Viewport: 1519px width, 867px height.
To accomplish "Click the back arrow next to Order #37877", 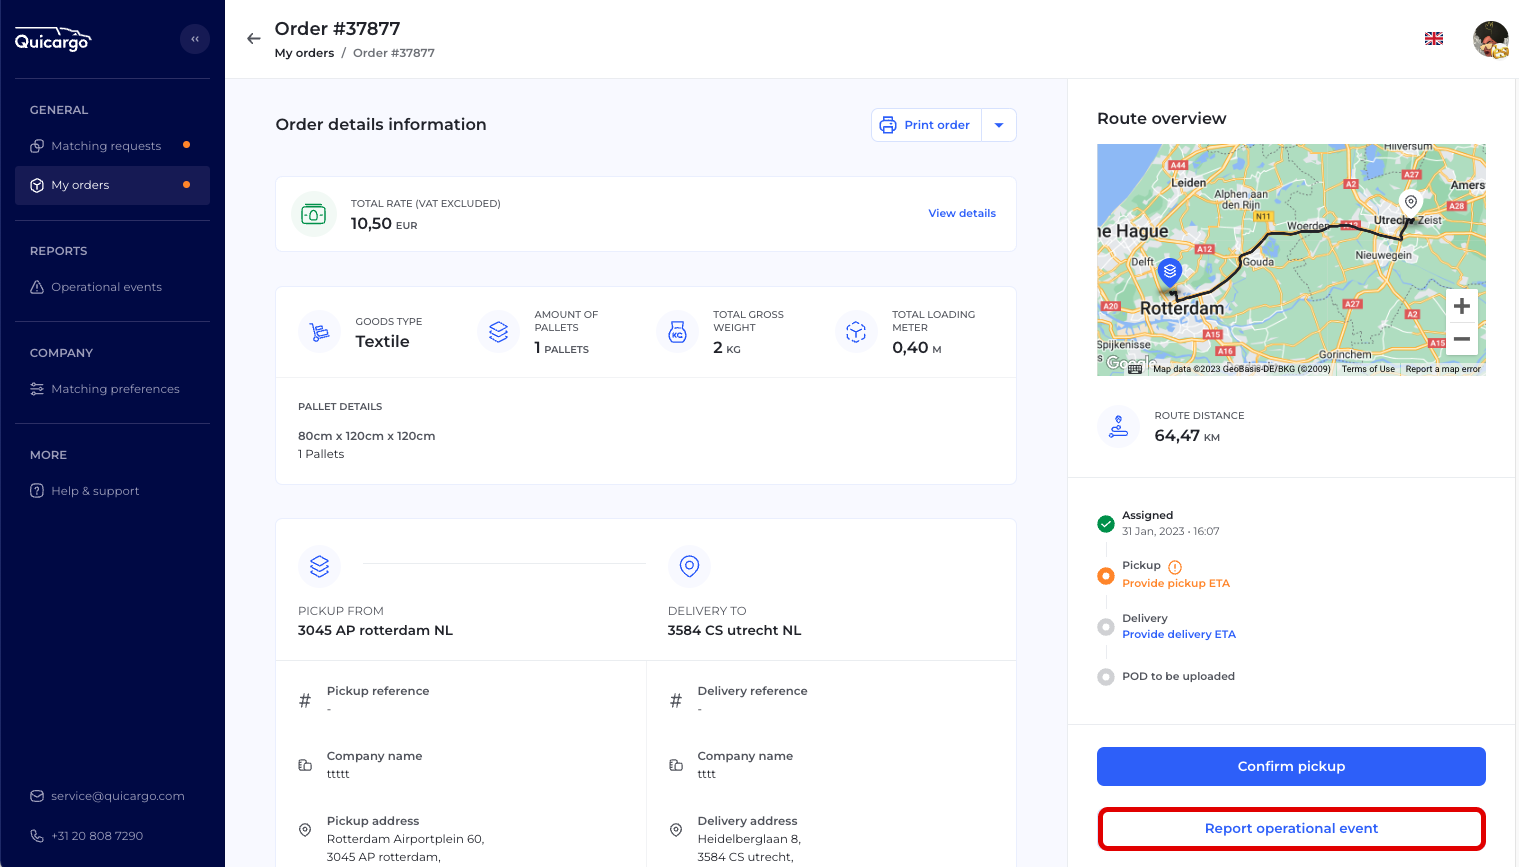I will pos(254,39).
